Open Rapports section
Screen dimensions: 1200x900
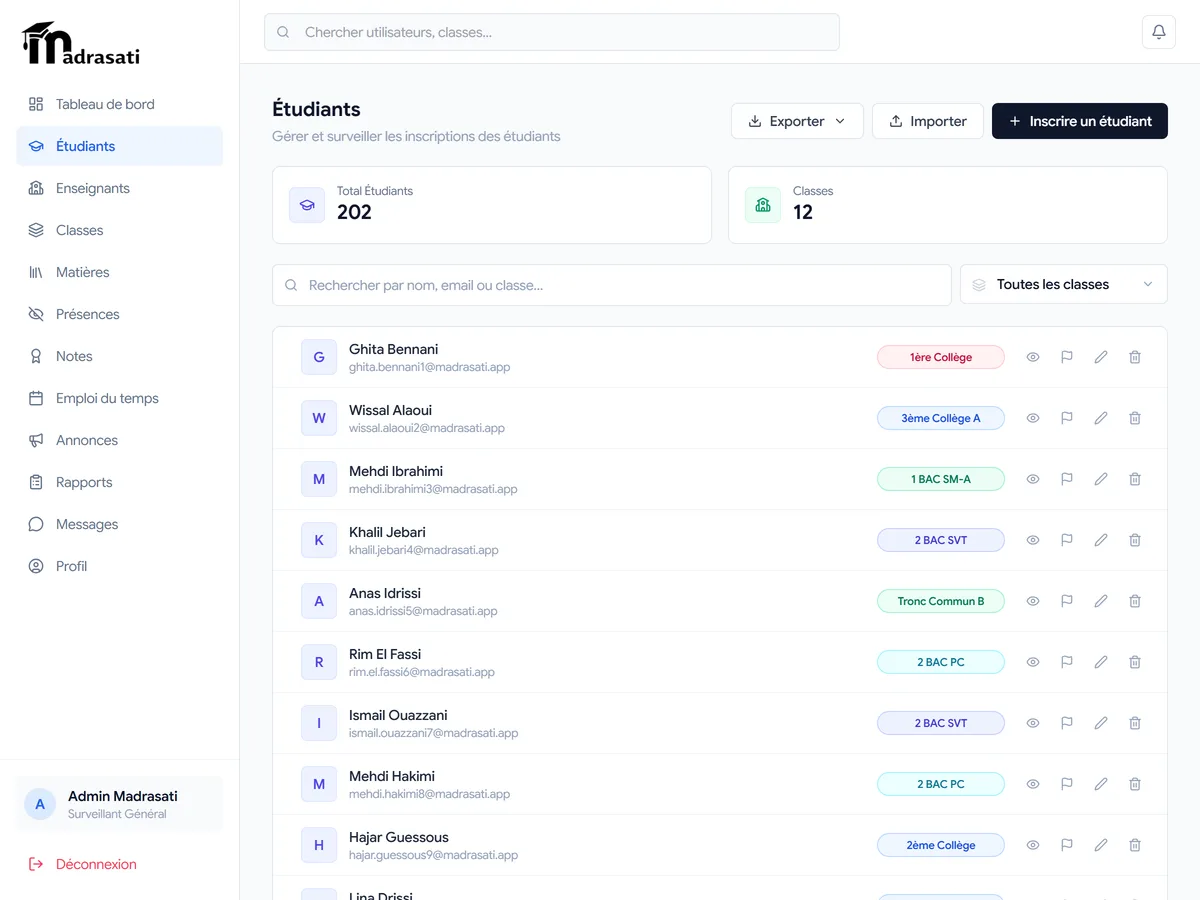point(119,482)
